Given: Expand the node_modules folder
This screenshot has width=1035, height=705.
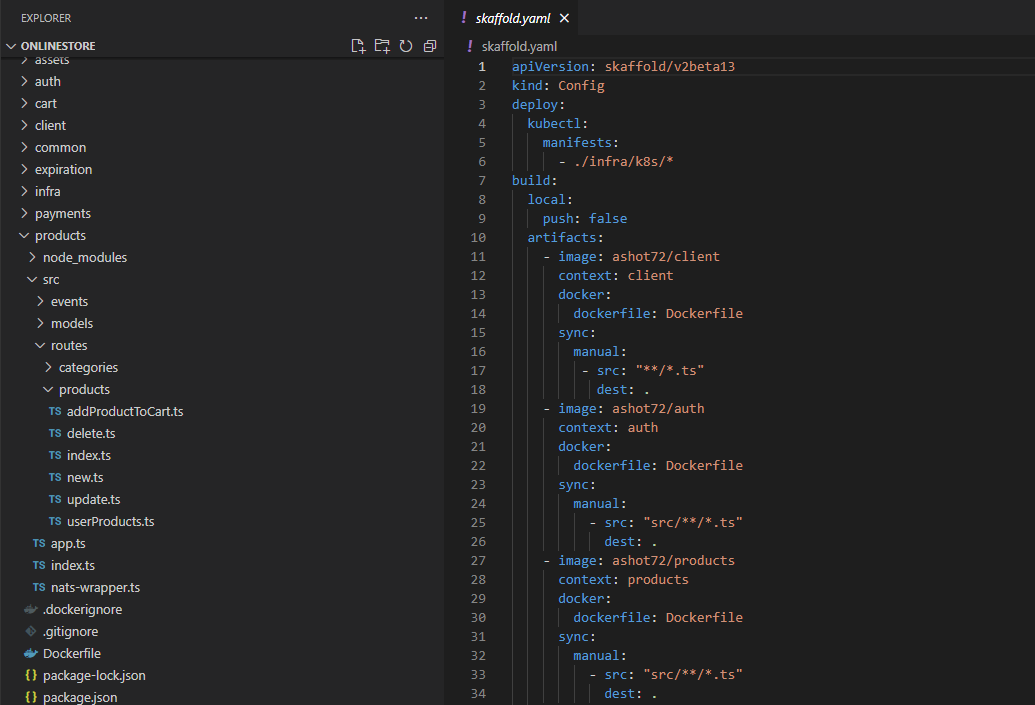Looking at the screenshot, I should click(84, 257).
